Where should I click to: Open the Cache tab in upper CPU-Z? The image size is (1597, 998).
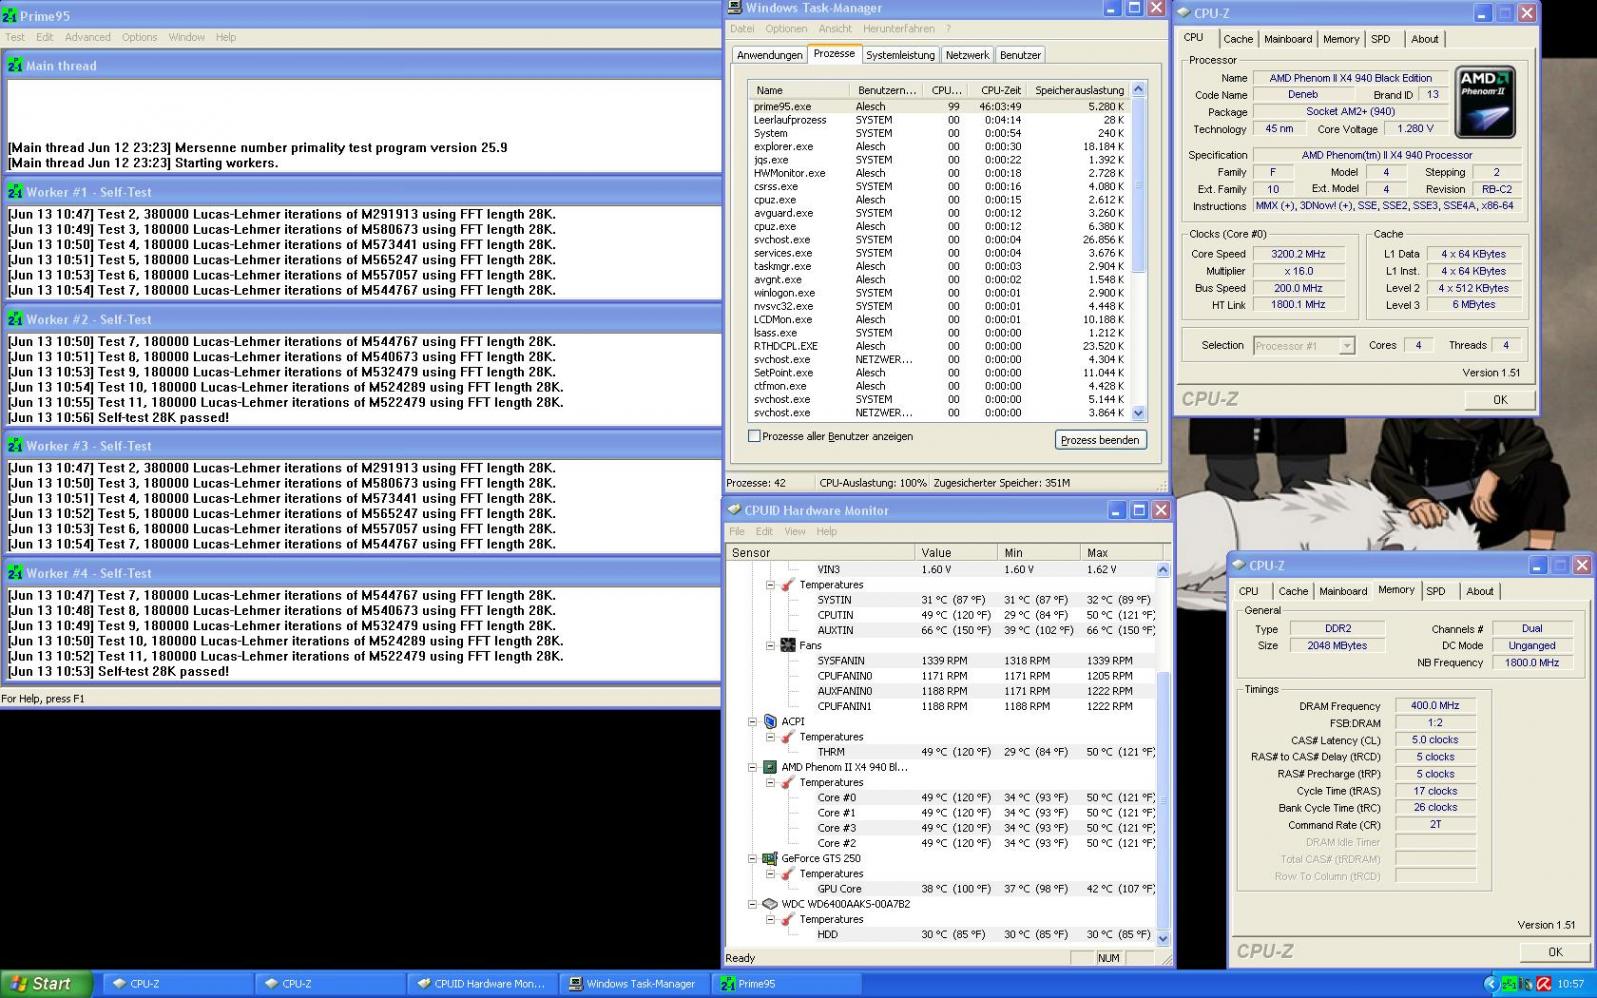[x=1237, y=39]
